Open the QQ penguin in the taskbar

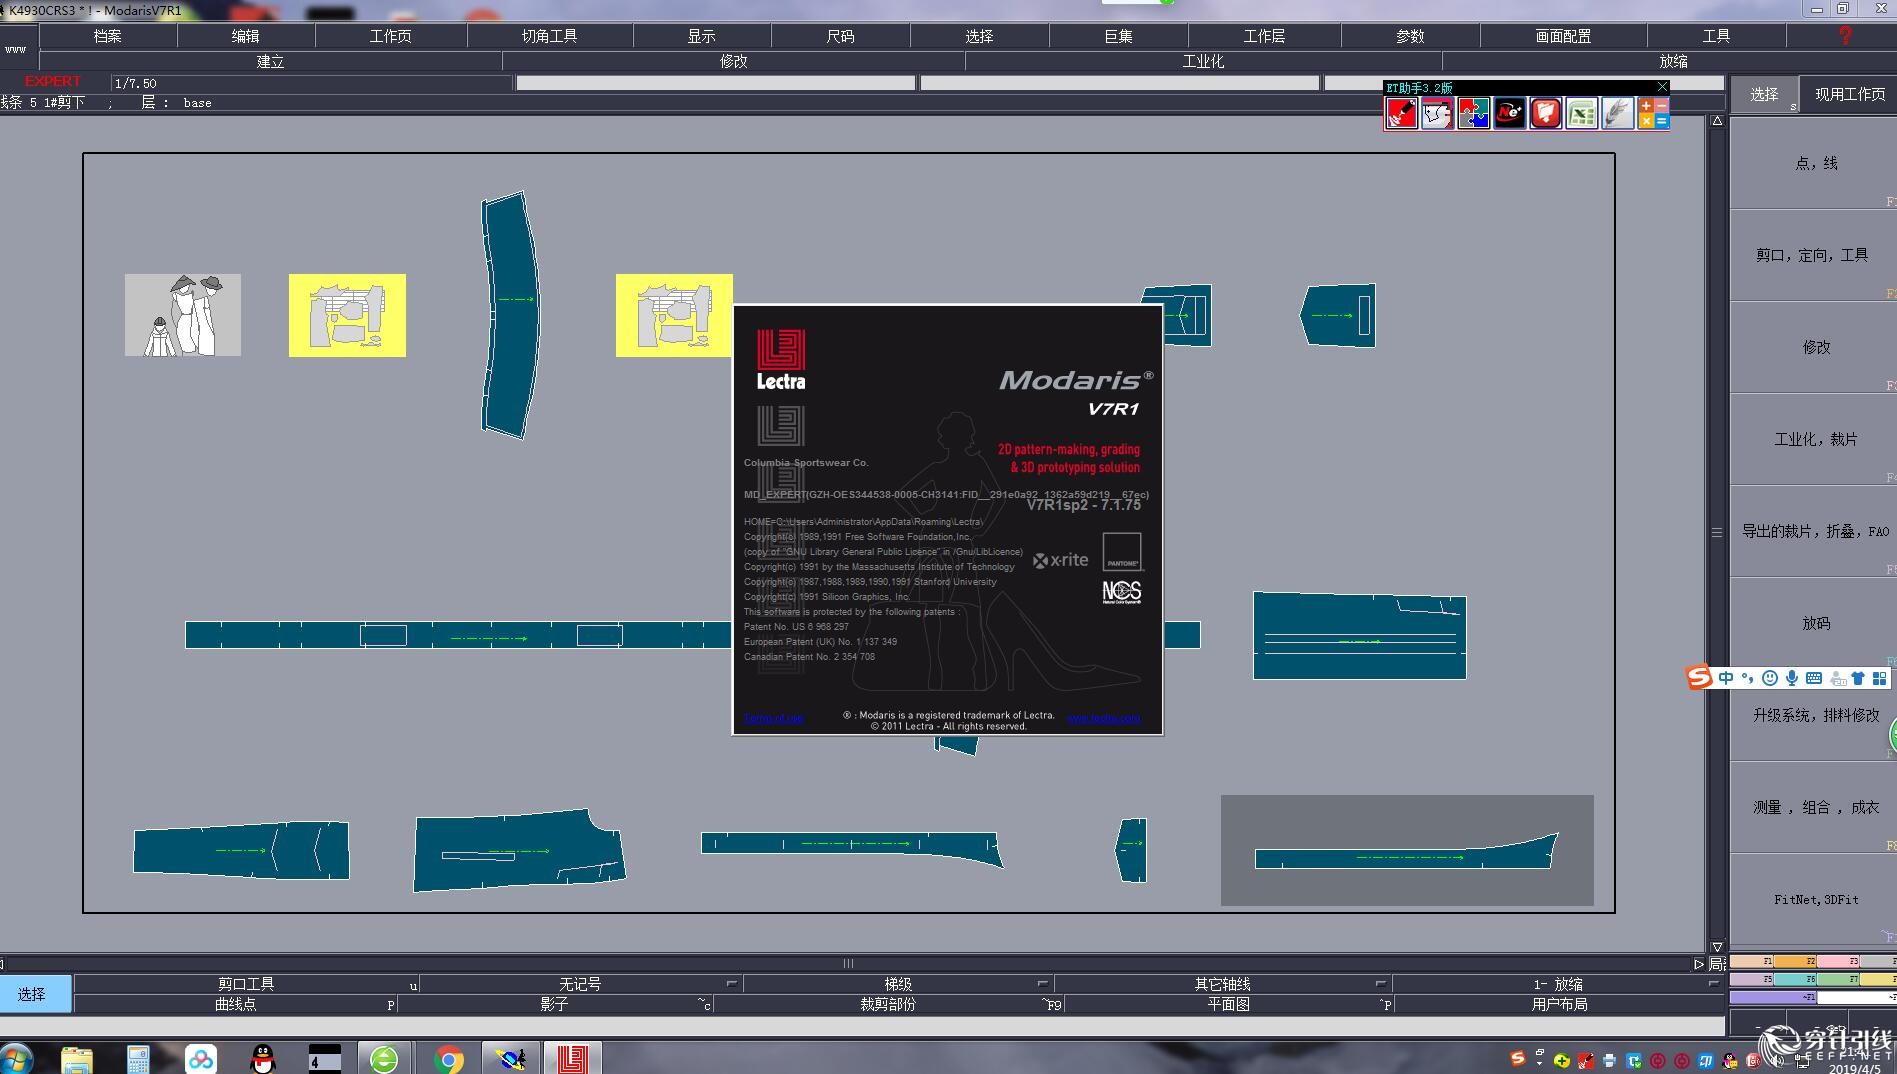[x=262, y=1059]
